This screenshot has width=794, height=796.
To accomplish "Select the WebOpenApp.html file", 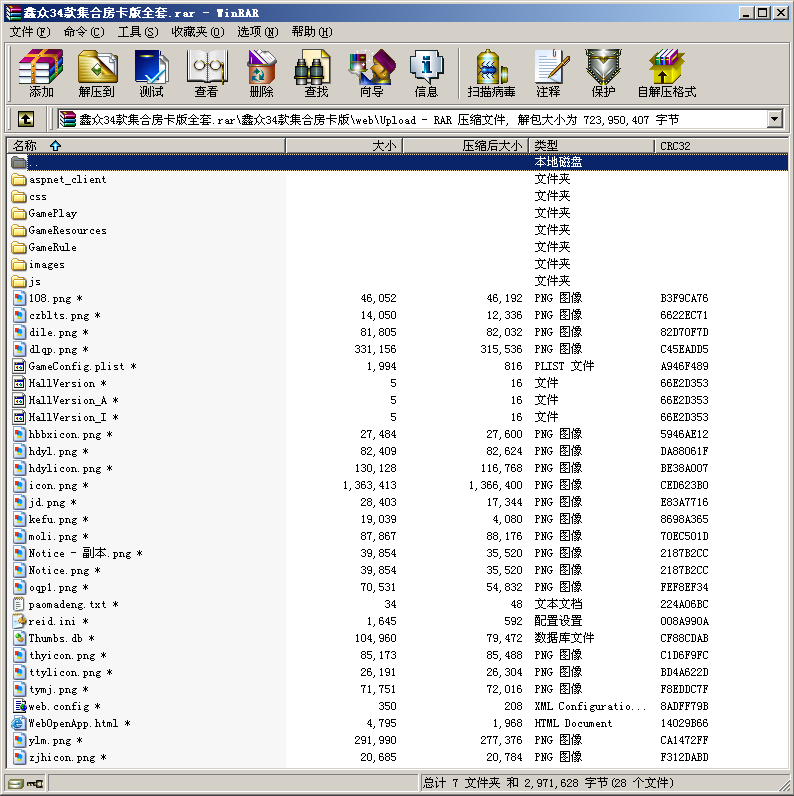I will (x=73, y=723).
